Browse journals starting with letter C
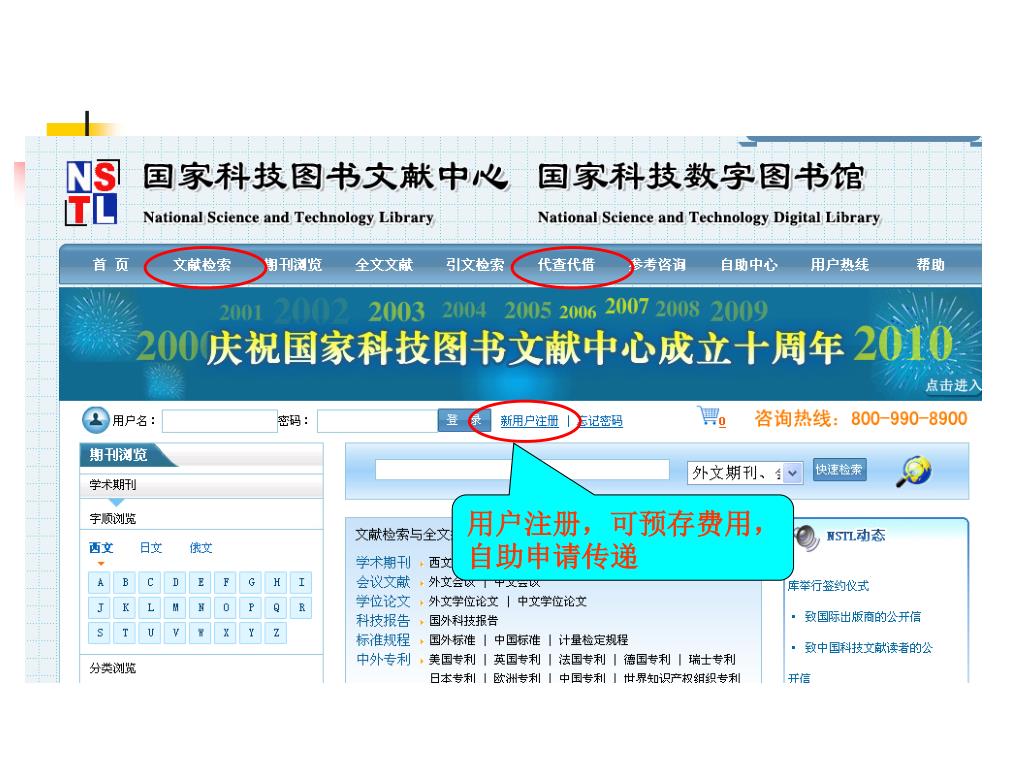1024x768 pixels. coord(150,582)
